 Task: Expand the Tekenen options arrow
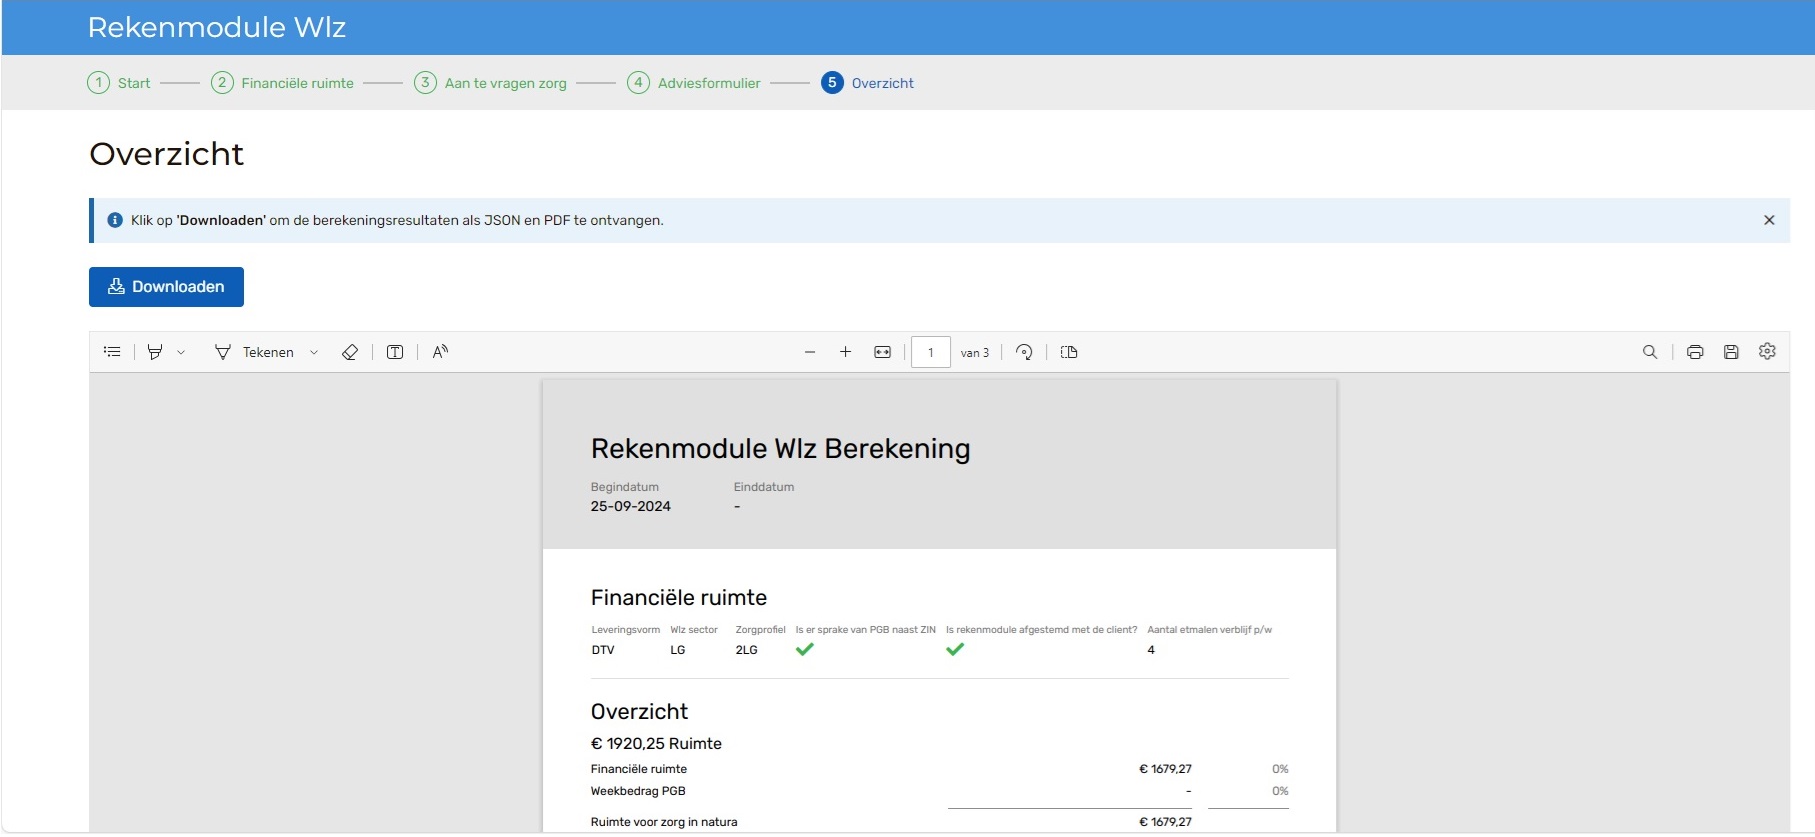point(314,352)
